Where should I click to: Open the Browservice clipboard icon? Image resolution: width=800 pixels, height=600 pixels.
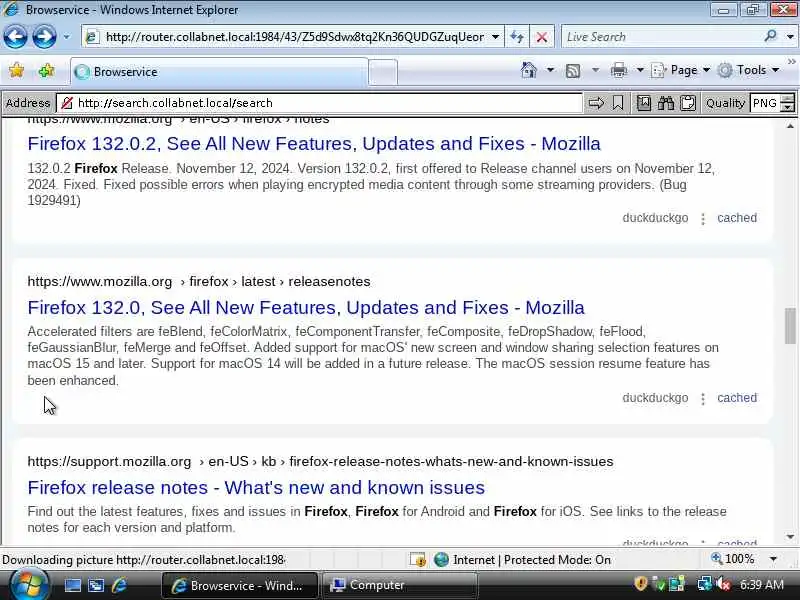pos(688,103)
